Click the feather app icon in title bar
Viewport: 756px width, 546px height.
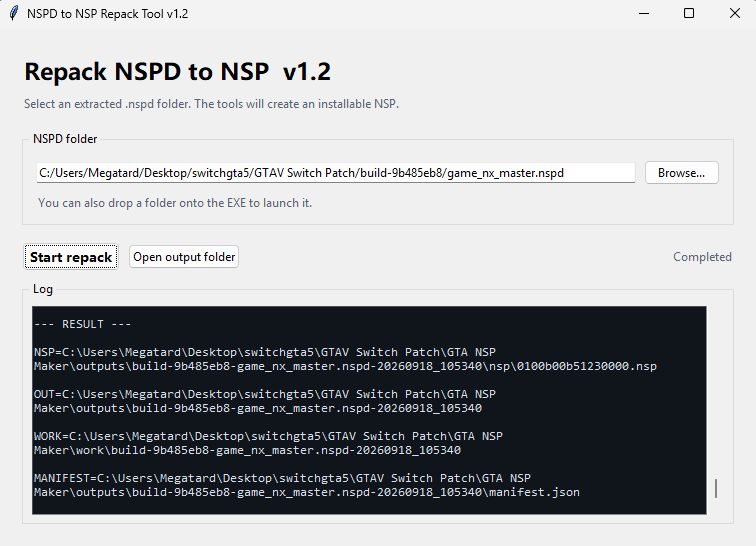coord(14,13)
